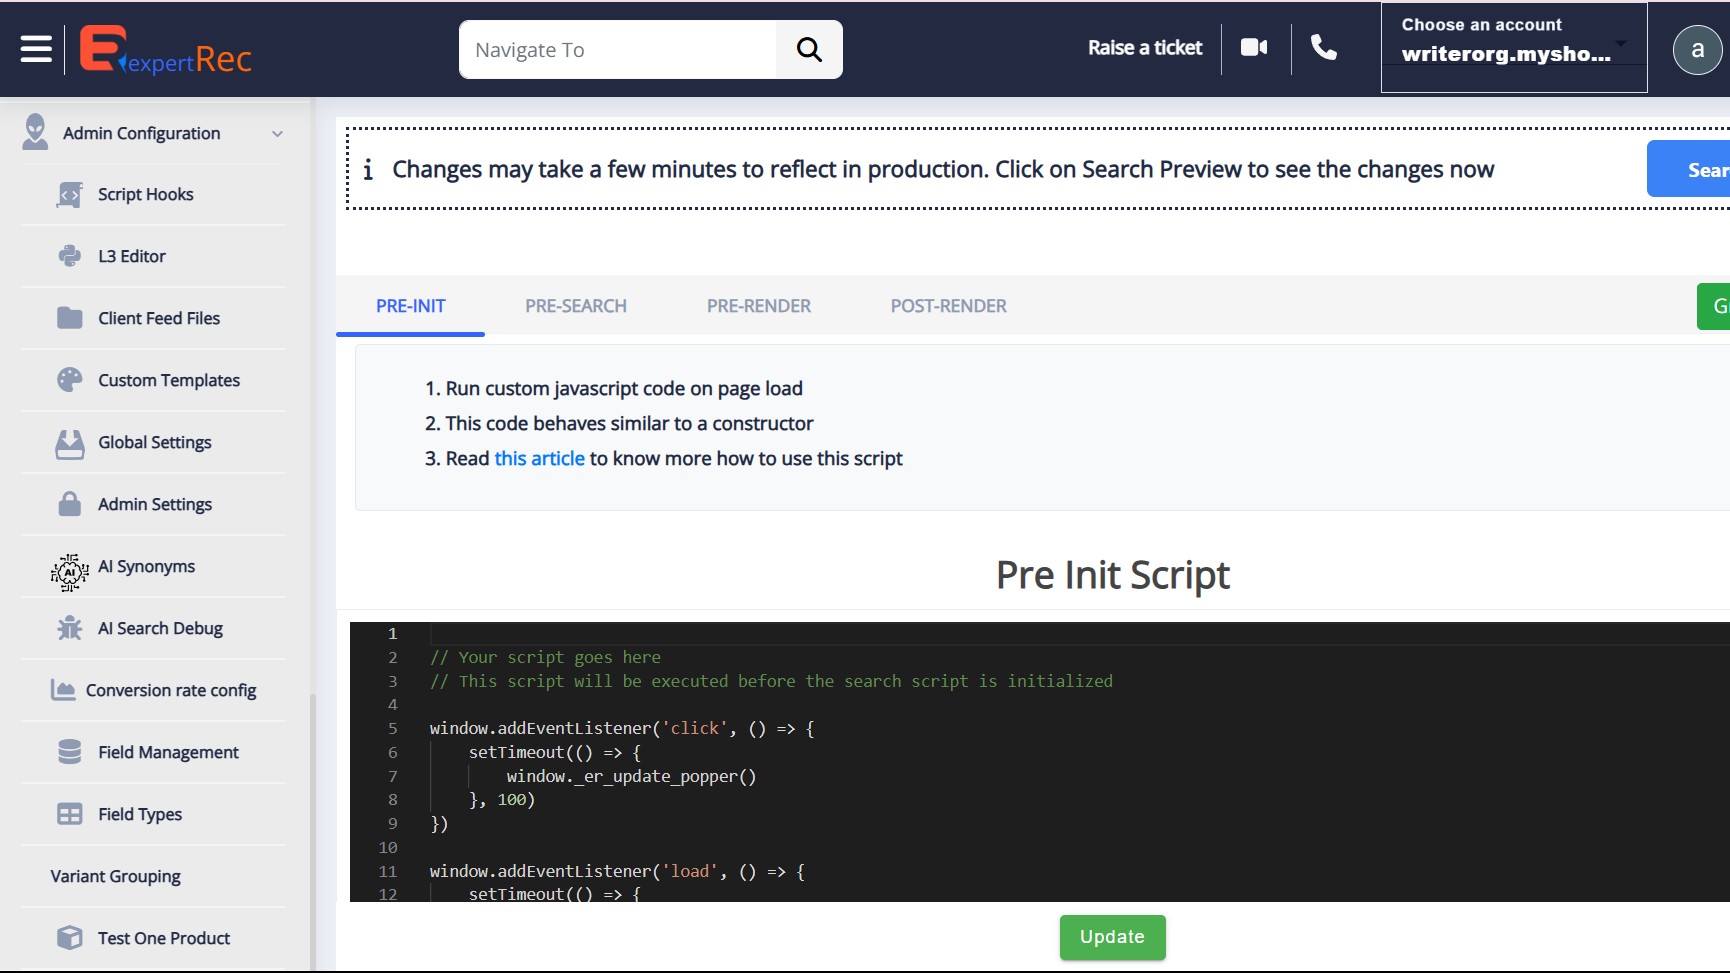The width and height of the screenshot is (1730, 973).
Task: Open Script Hooks from sidebar
Action: point(145,195)
